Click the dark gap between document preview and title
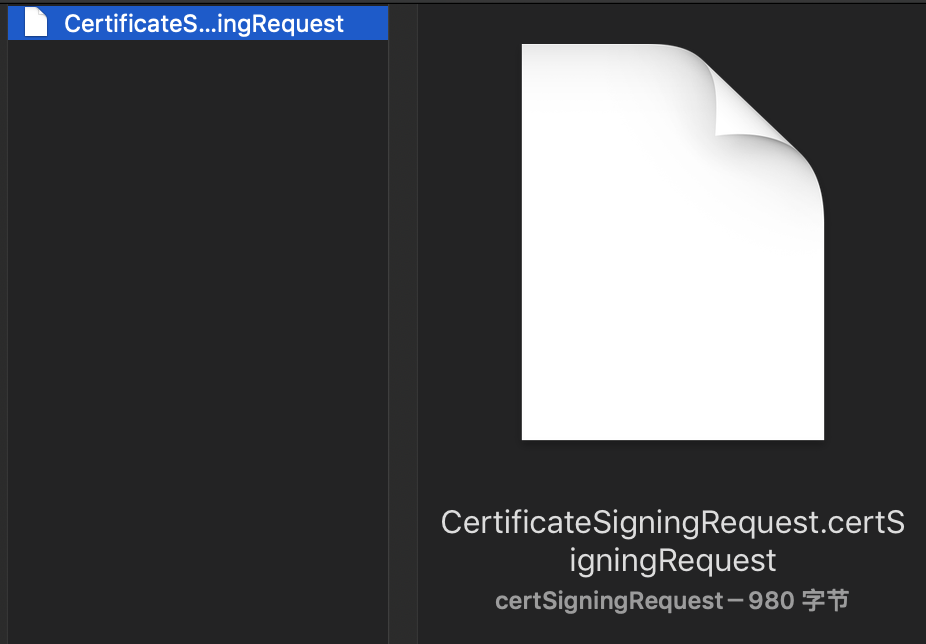 [673, 473]
